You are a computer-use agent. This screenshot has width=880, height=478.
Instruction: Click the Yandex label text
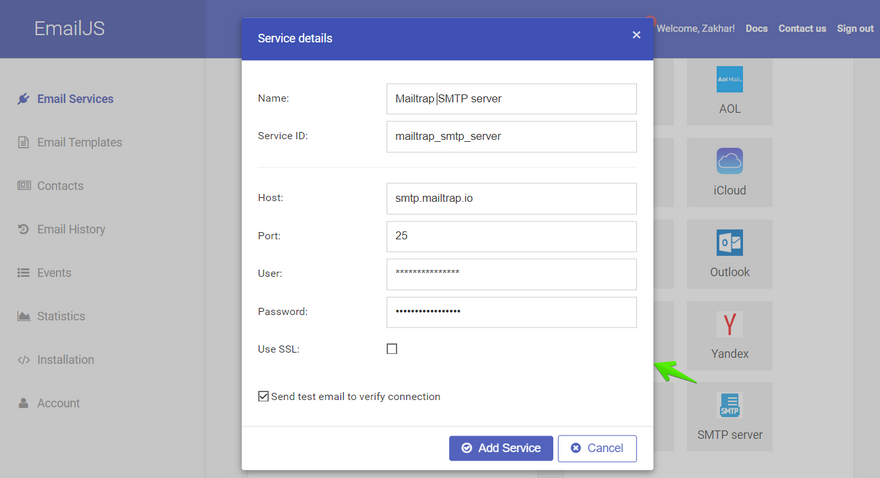point(730,353)
